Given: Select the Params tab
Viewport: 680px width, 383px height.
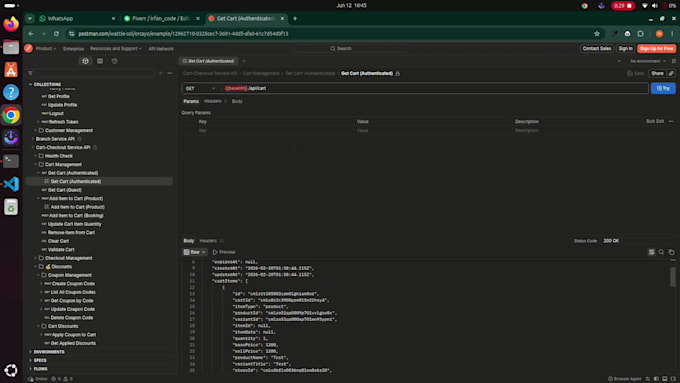Looking at the screenshot, I should 191,101.
